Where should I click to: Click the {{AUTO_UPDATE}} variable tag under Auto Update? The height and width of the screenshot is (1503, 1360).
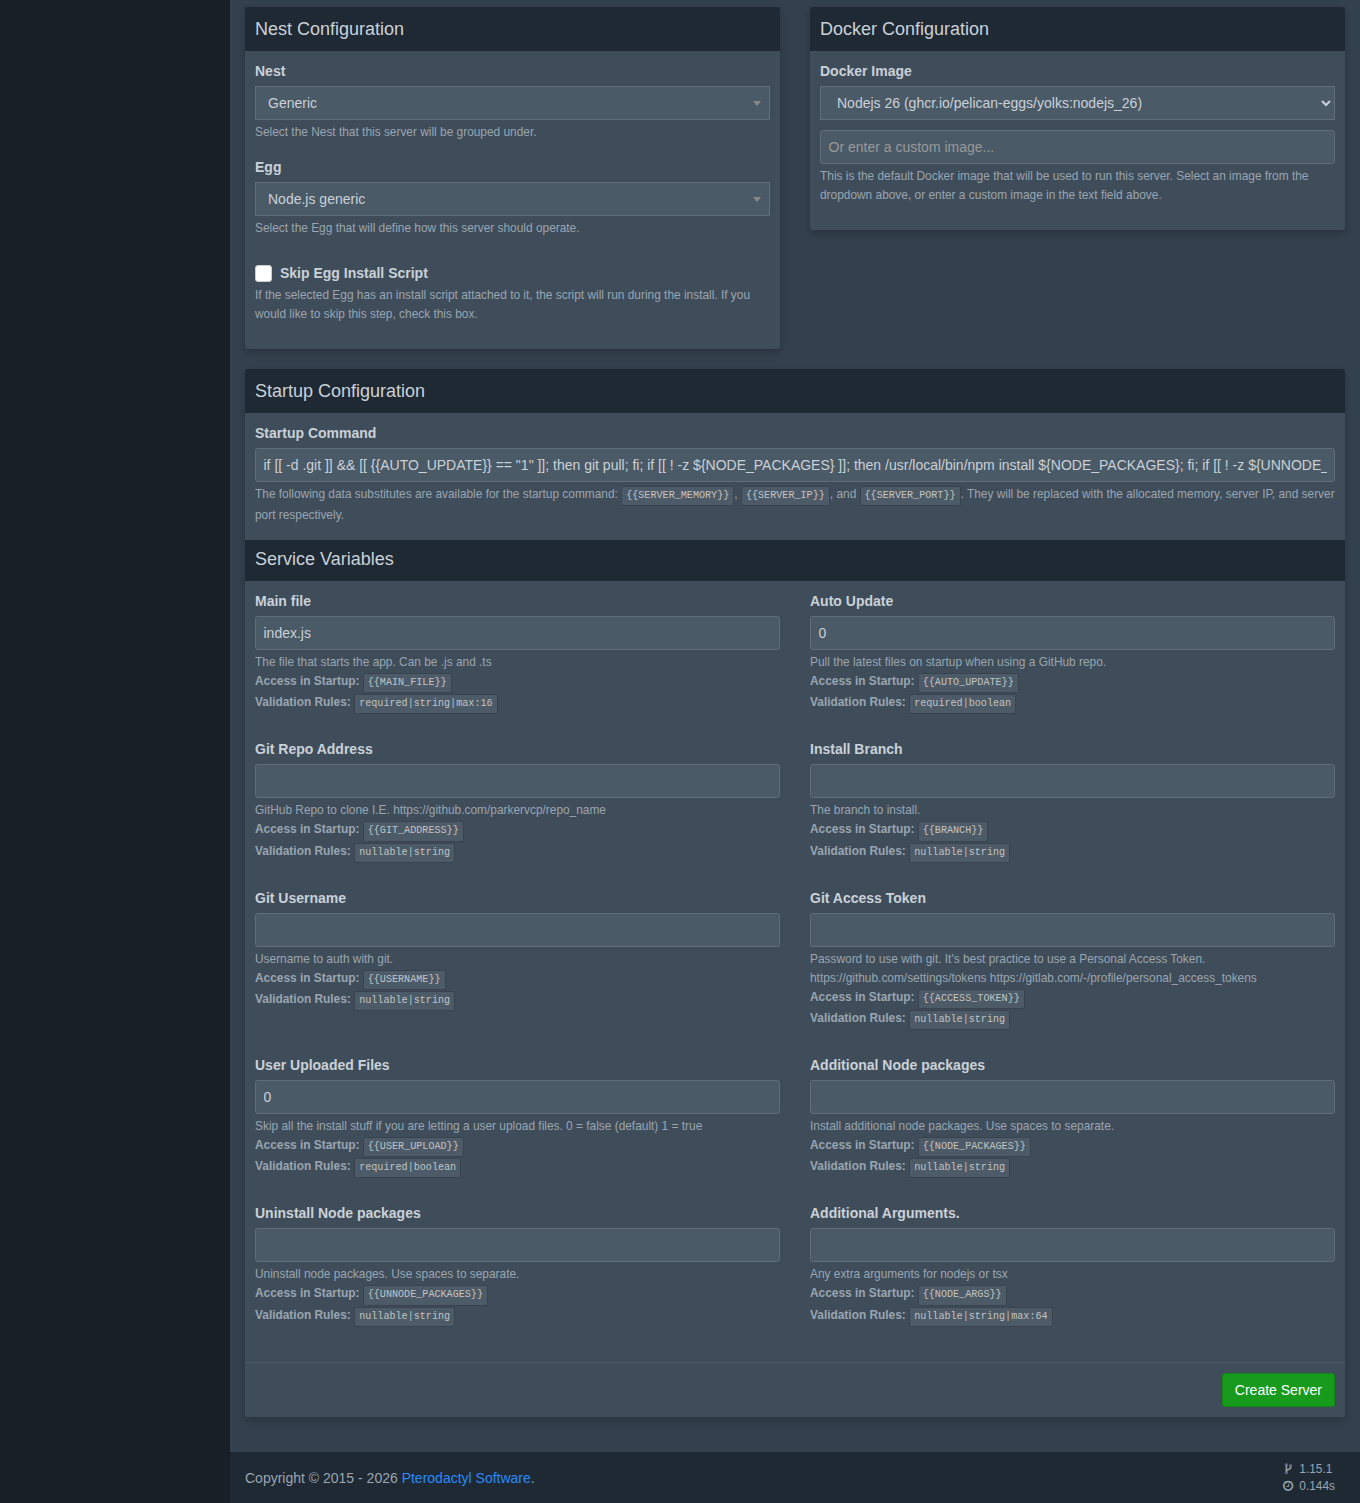968,682
